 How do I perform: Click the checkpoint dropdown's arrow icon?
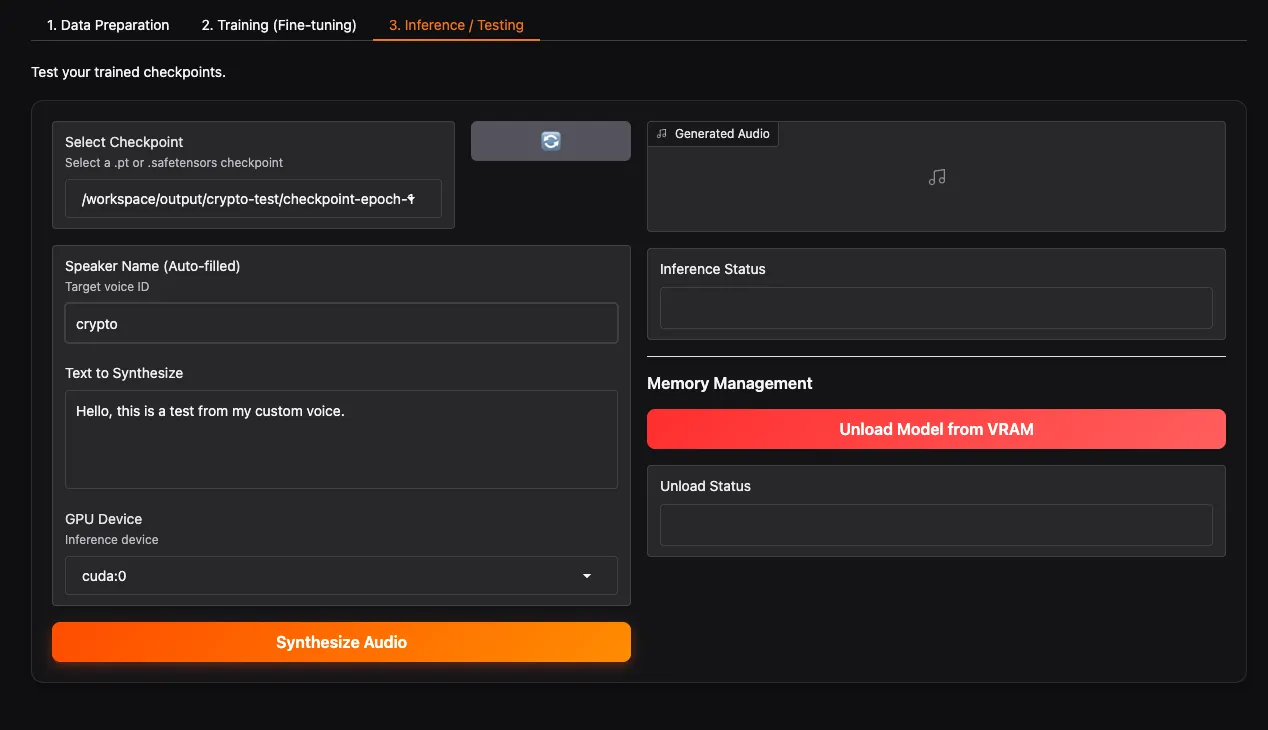pyautogui.click(x=411, y=199)
